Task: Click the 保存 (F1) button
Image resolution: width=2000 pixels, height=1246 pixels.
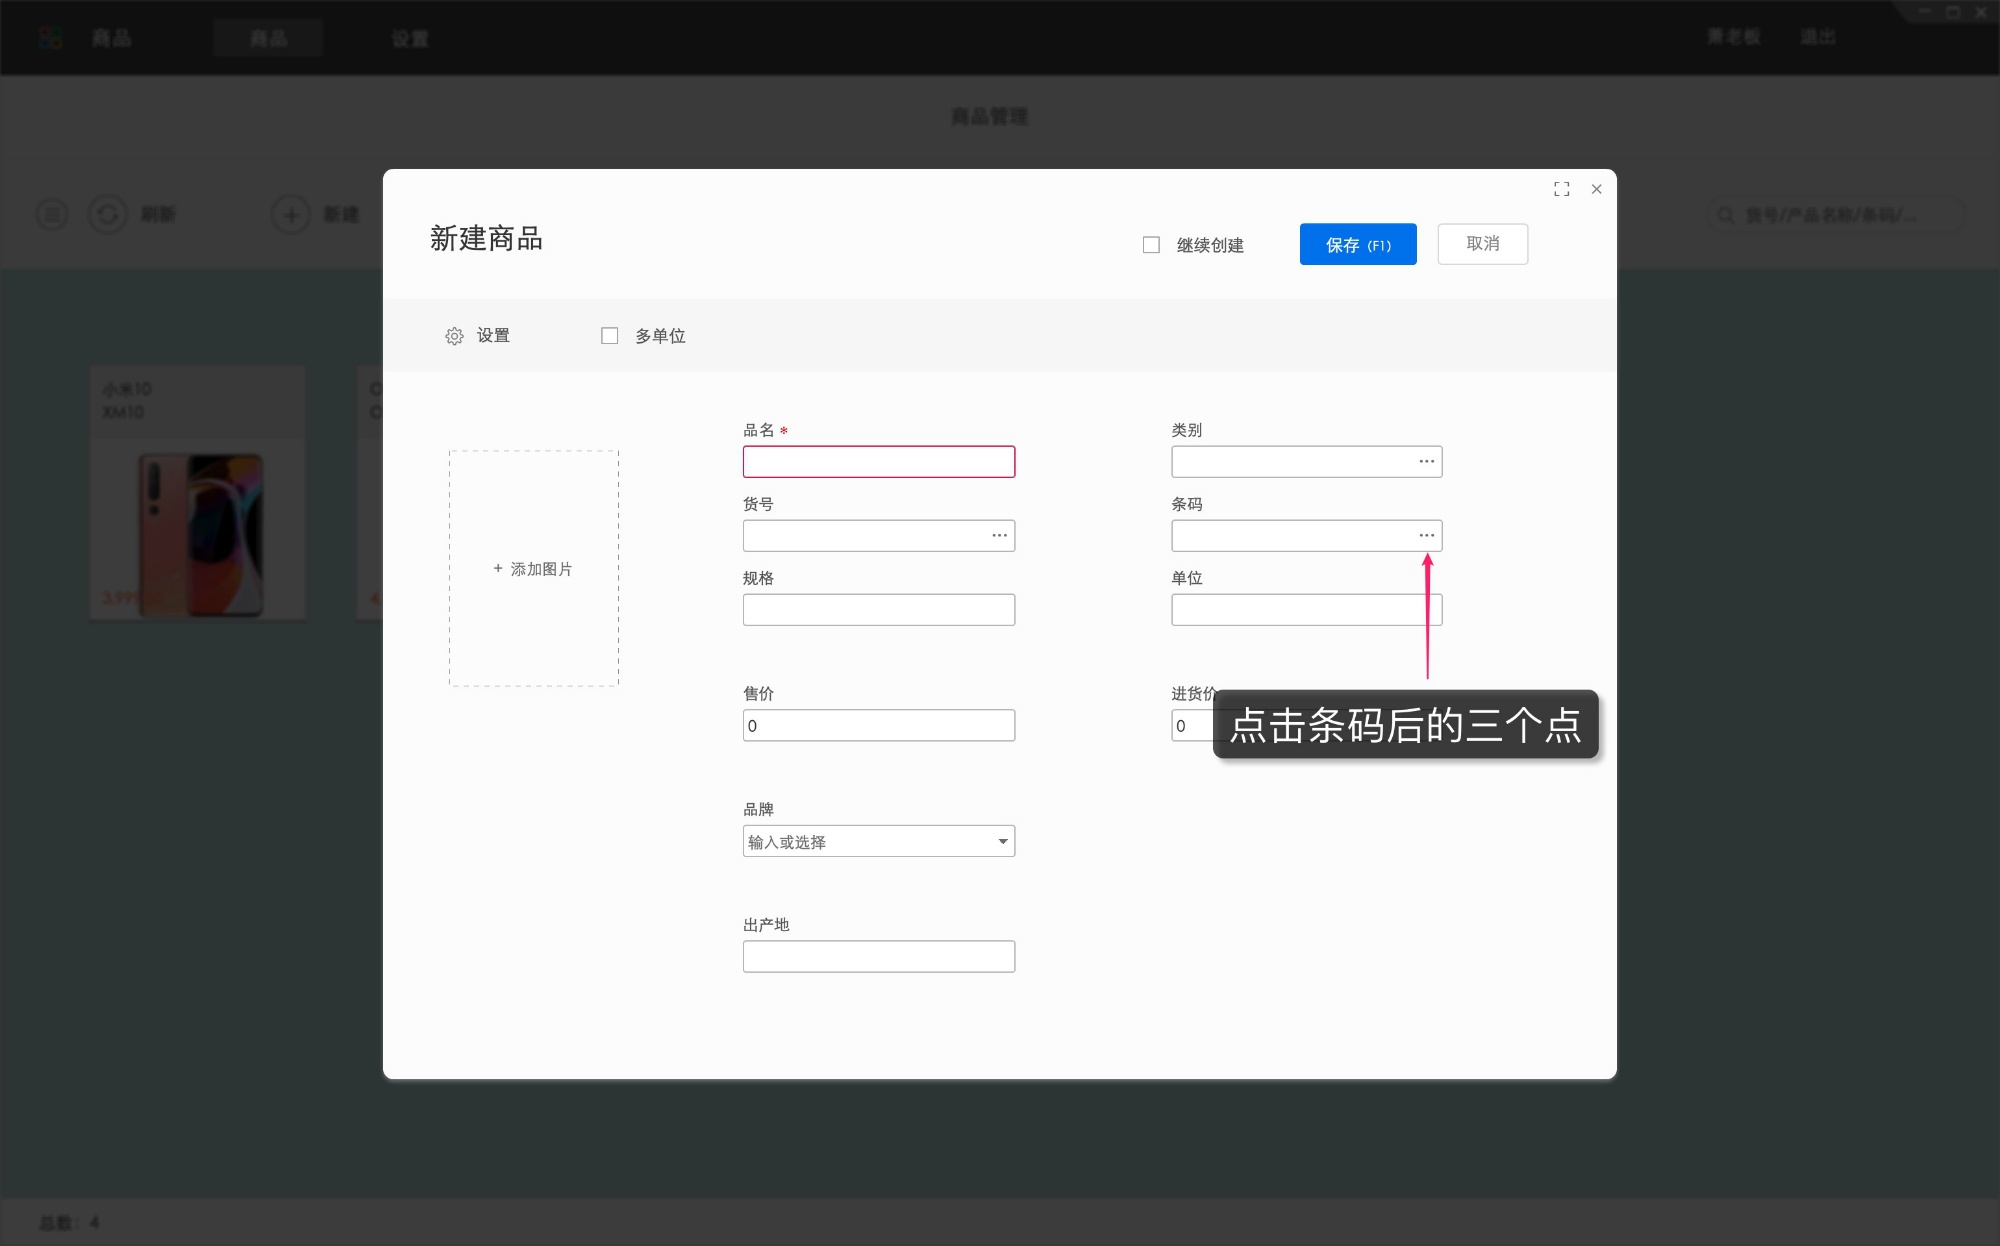Action: [x=1357, y=245]
